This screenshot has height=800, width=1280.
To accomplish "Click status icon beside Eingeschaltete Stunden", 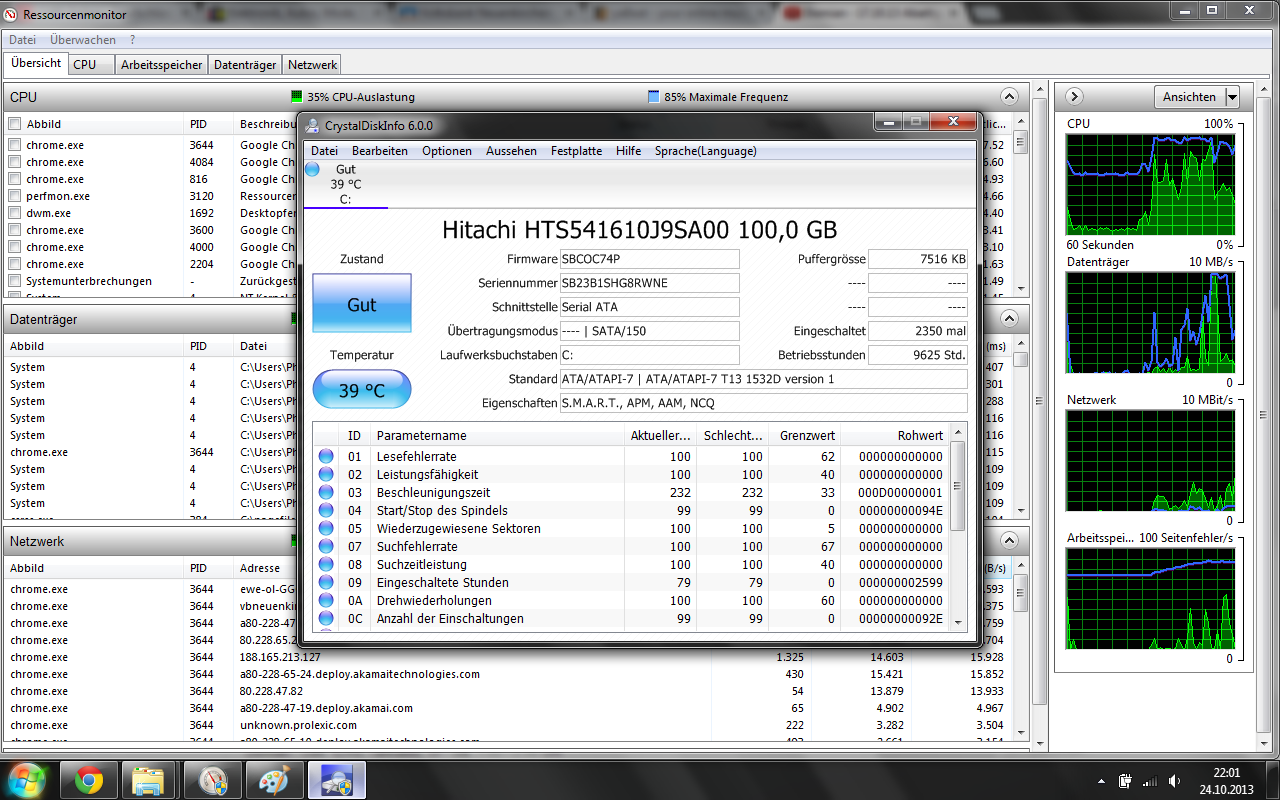I will 326,582.
